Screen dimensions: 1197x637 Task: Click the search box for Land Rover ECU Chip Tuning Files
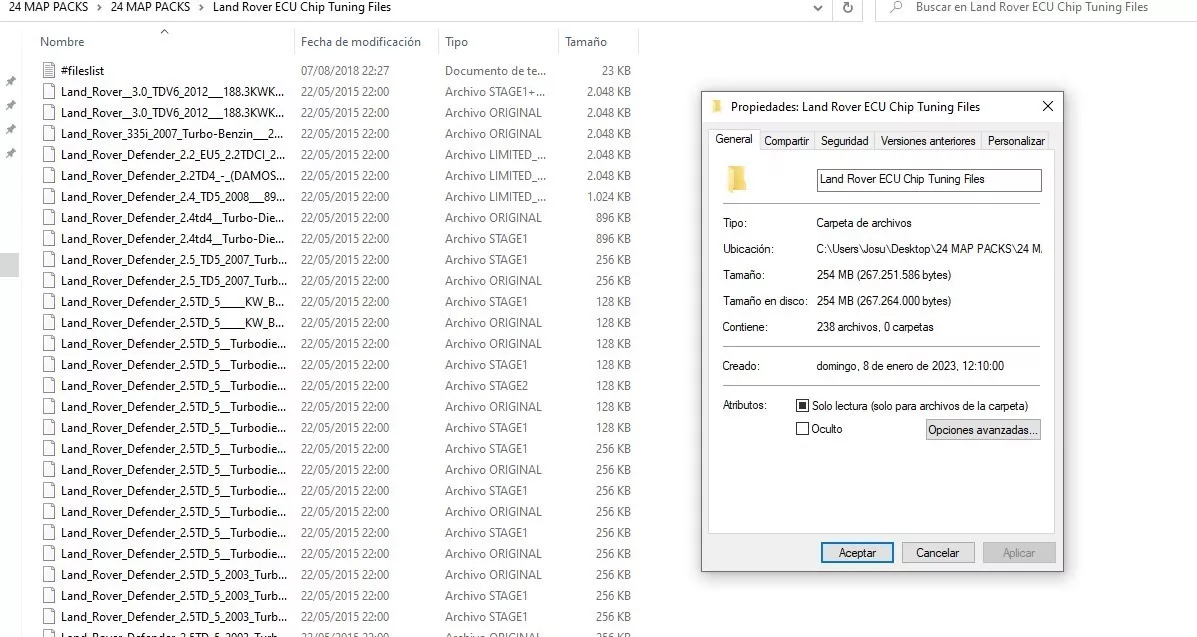[1038, 7]
